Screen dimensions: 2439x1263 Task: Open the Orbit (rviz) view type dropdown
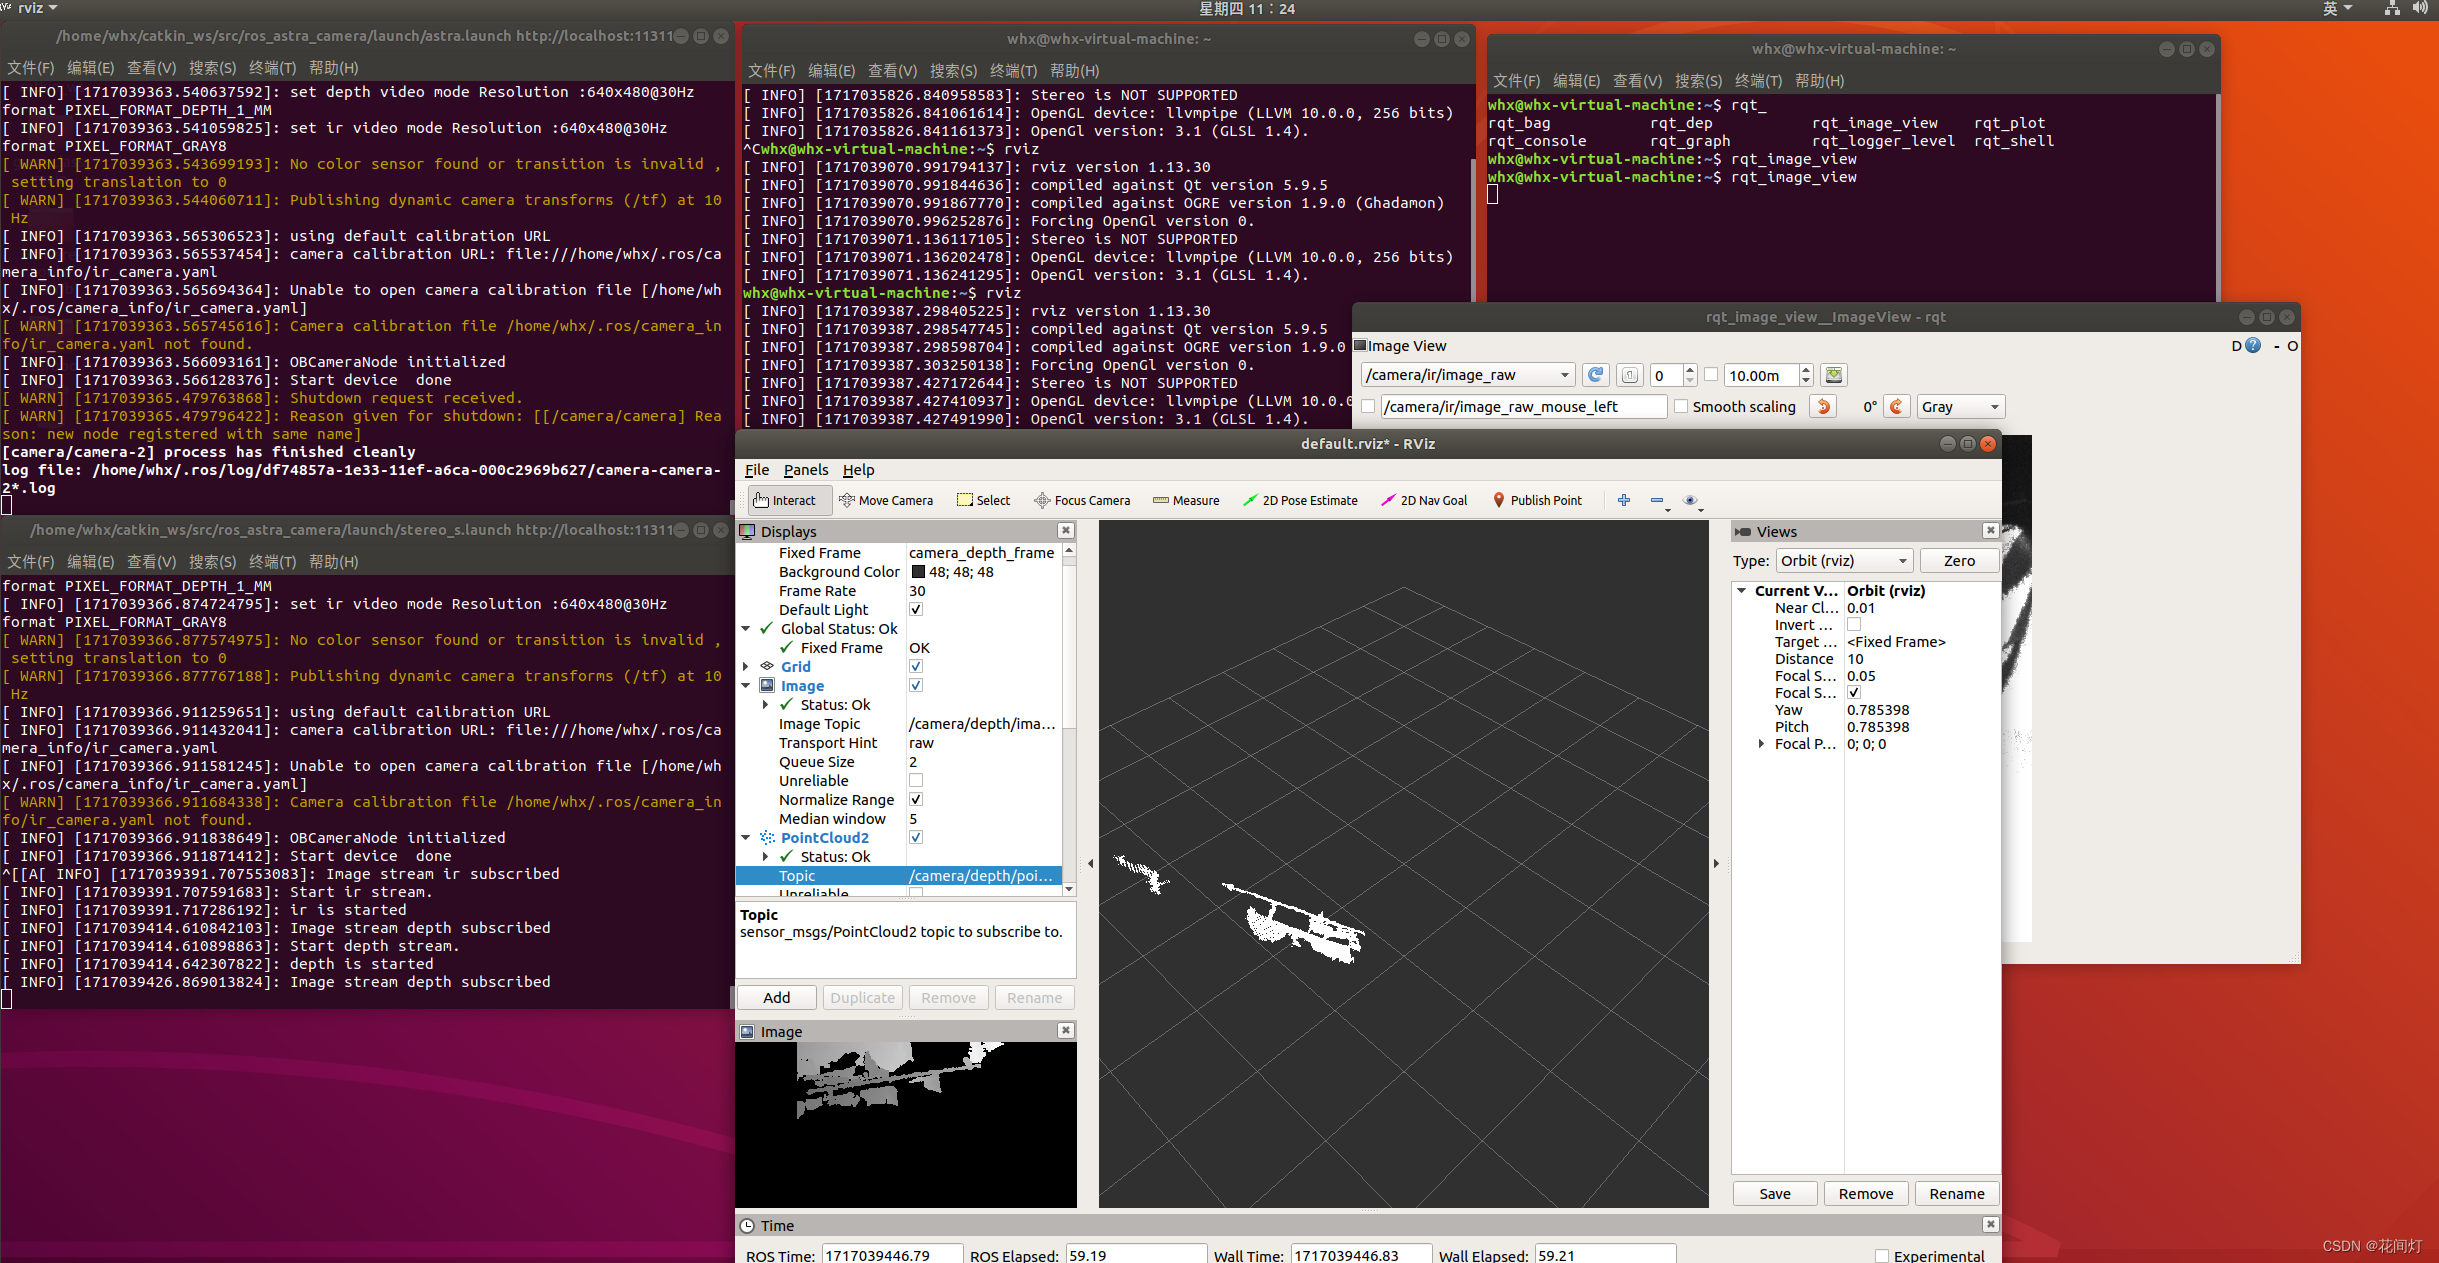[x=1843, y=561]
